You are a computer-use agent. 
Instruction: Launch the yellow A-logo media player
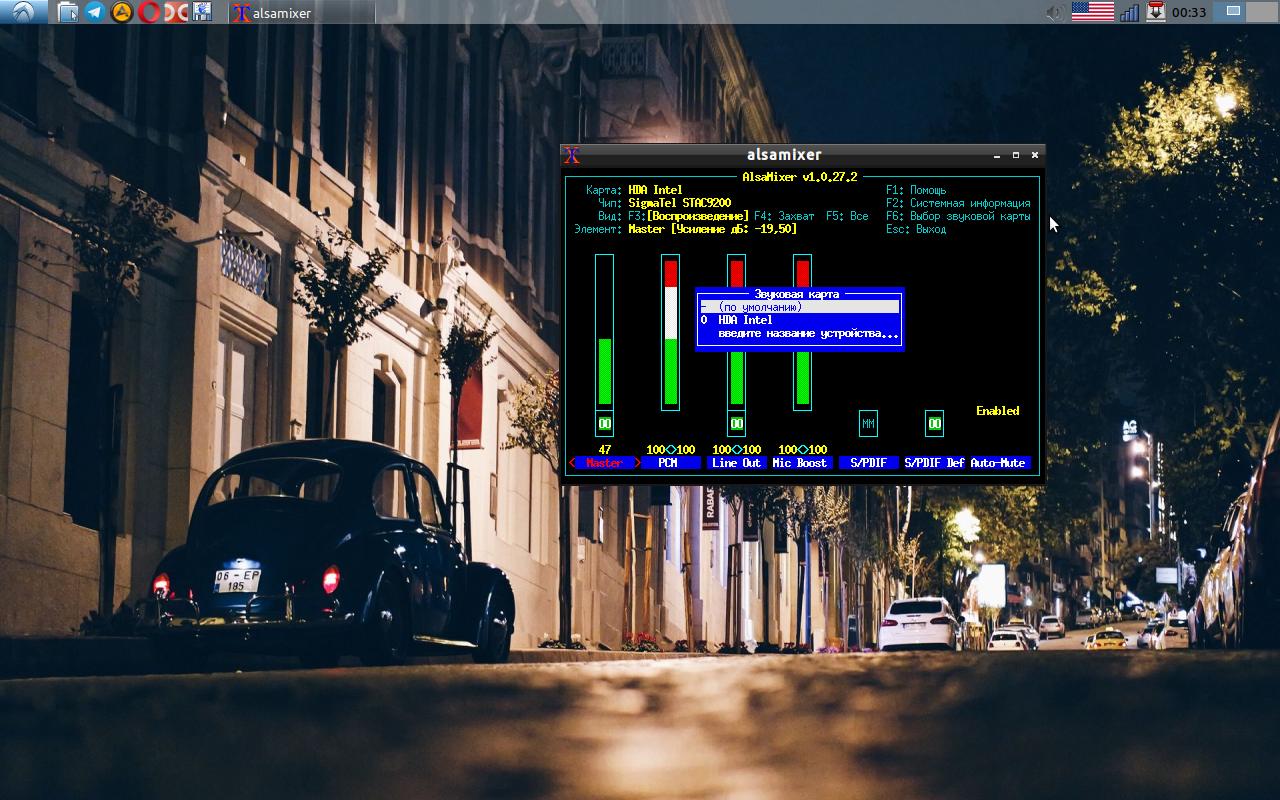coord(122,12)
